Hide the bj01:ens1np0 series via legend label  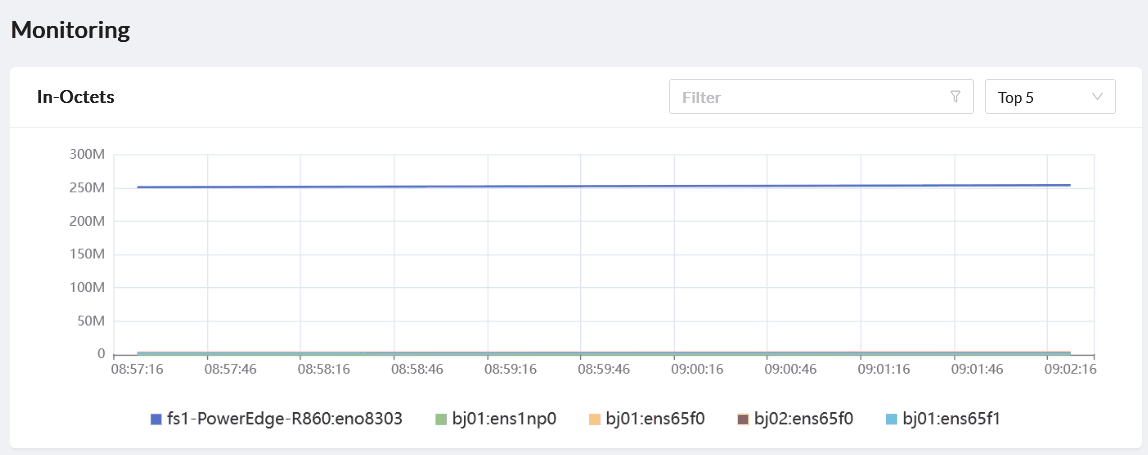coord(503,419)
